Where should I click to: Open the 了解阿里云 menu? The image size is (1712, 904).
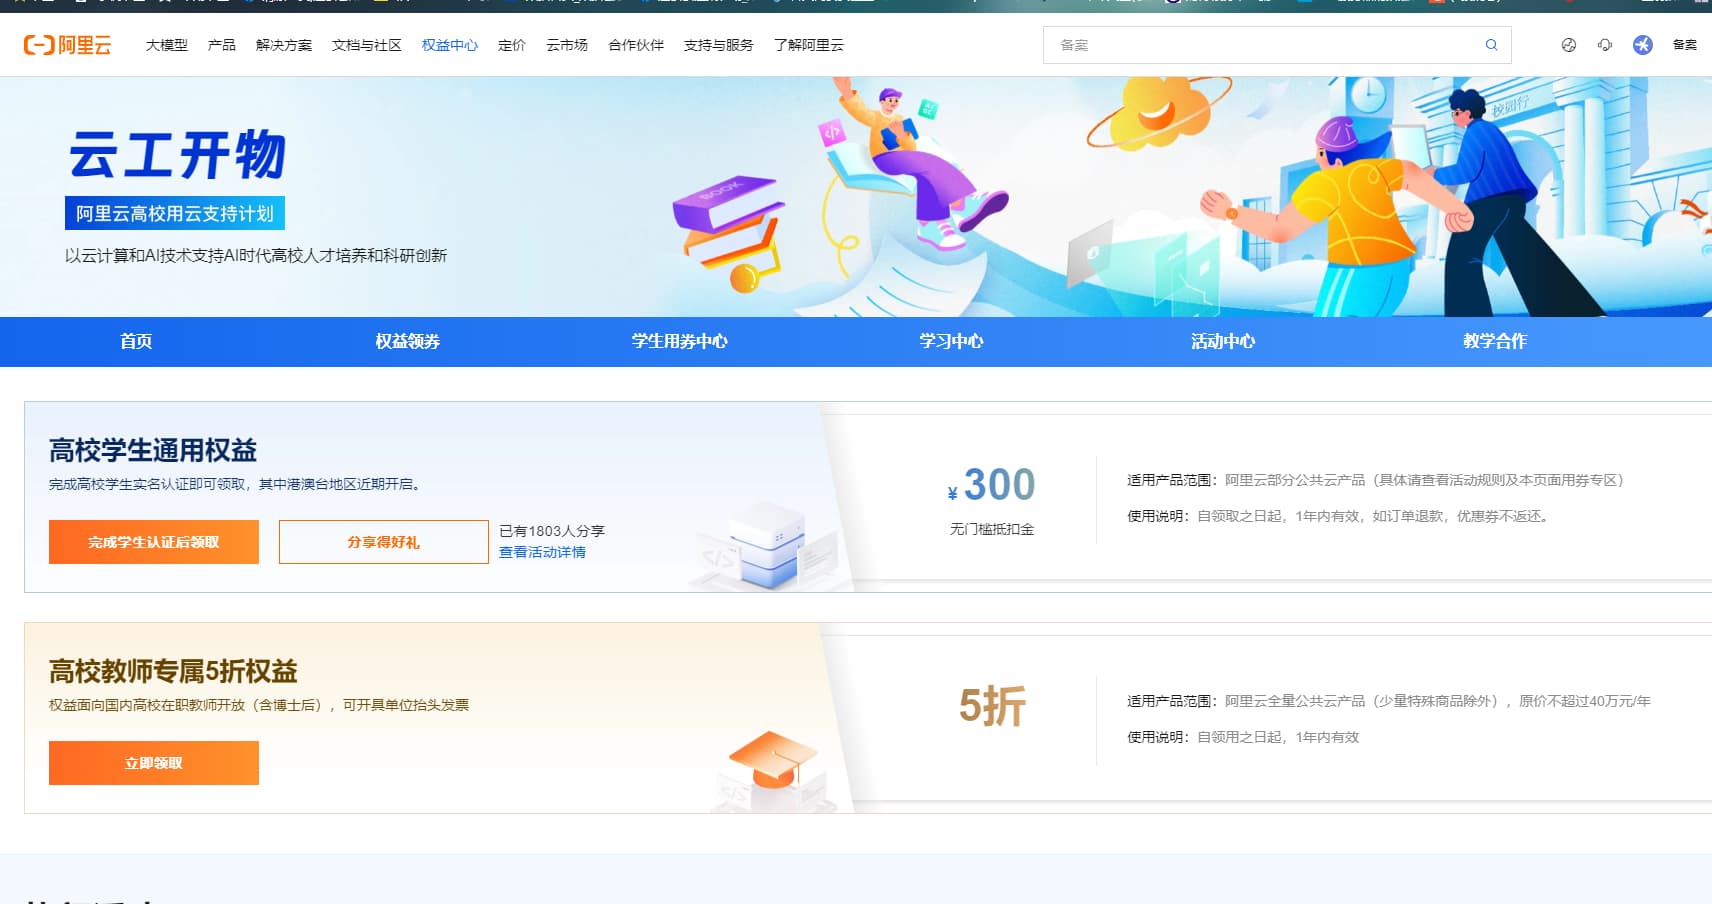click(x=809, y=45)
